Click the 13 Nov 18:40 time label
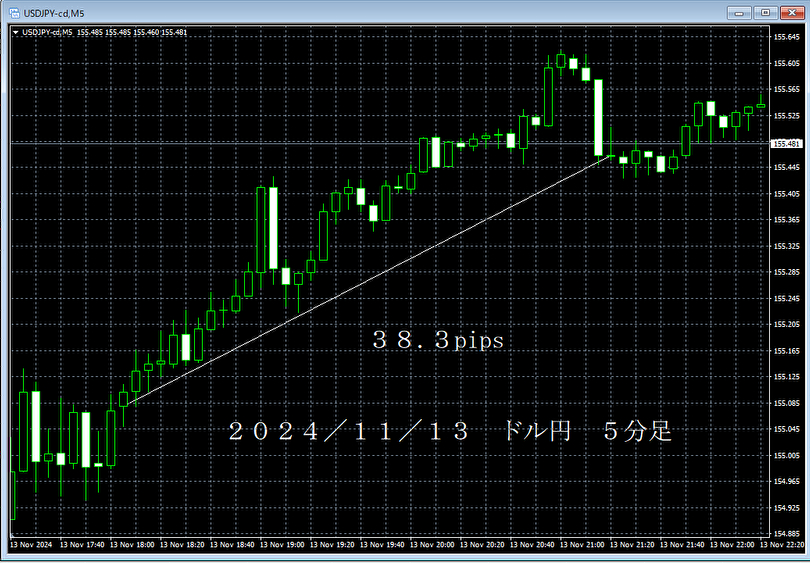 click(x=233, y=545)
